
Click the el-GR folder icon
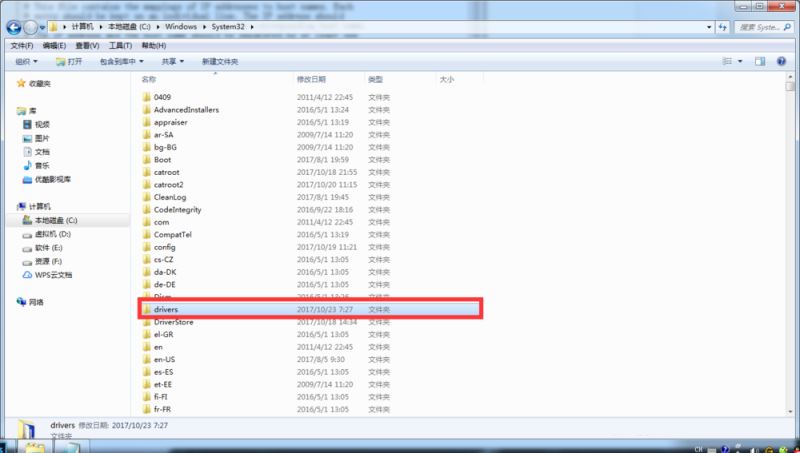[x=147, y=335]
